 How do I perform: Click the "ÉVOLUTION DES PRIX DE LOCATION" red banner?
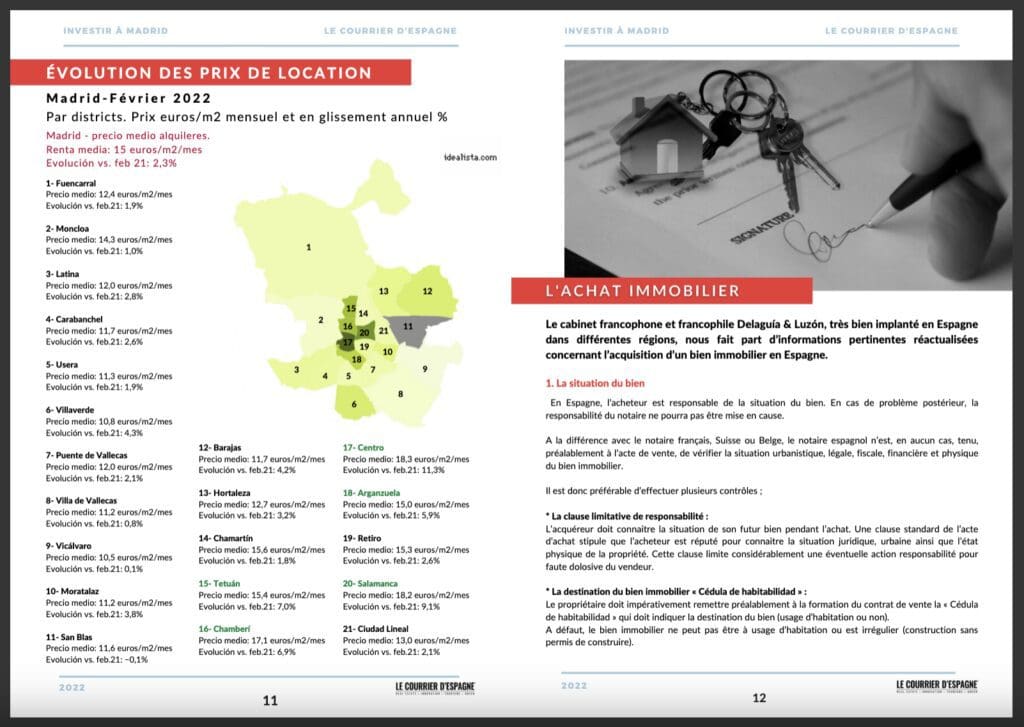click(x=210, y=72)
